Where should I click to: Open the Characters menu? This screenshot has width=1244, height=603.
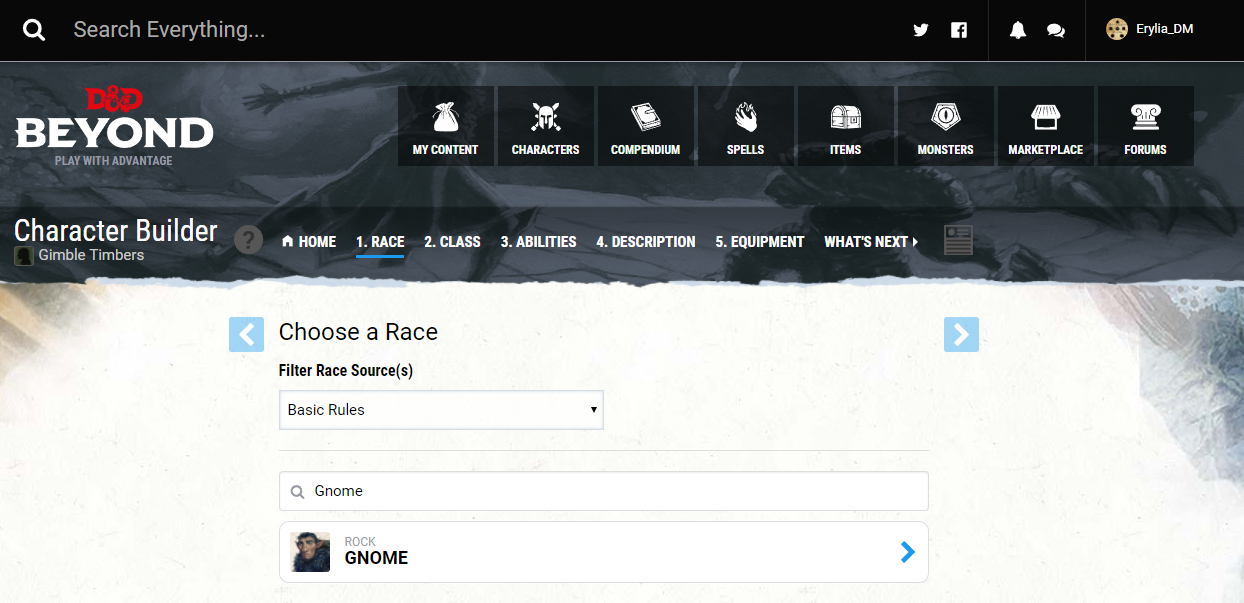pyautogui.click(x=546, y=126)
